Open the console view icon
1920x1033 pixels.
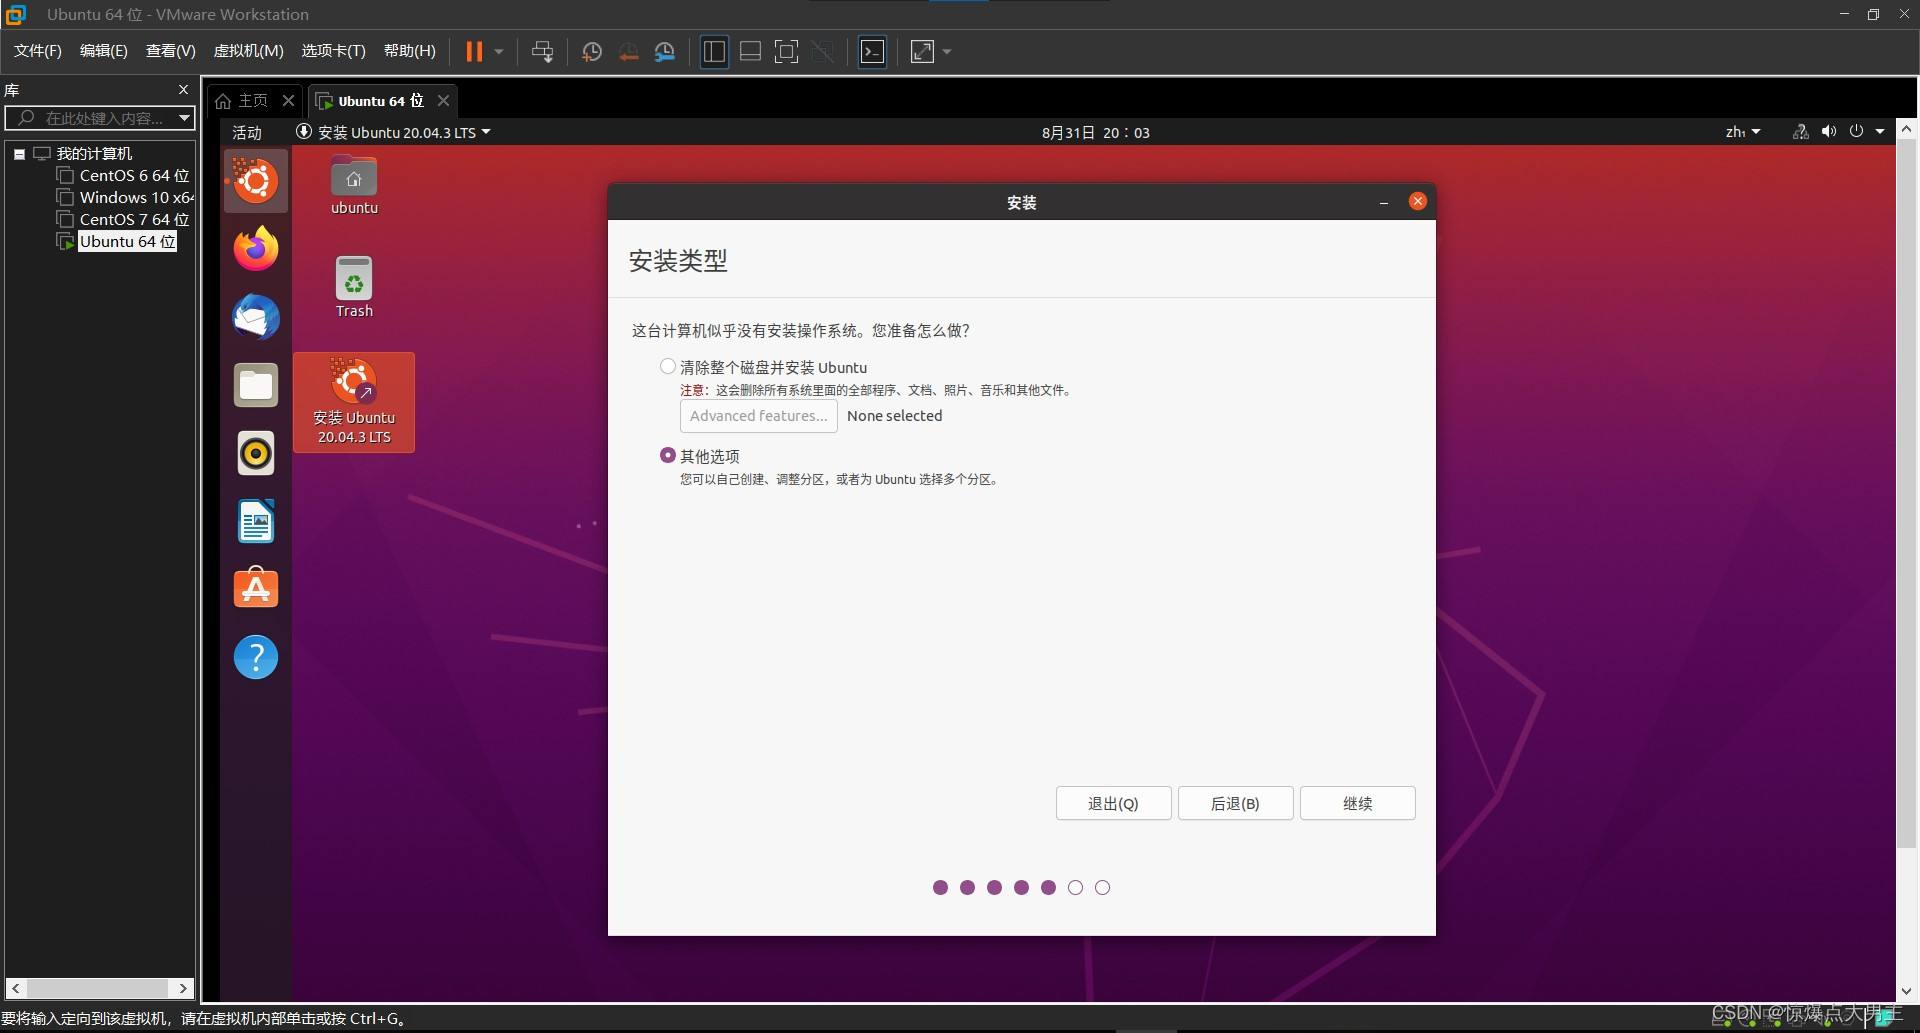point(872,51)
